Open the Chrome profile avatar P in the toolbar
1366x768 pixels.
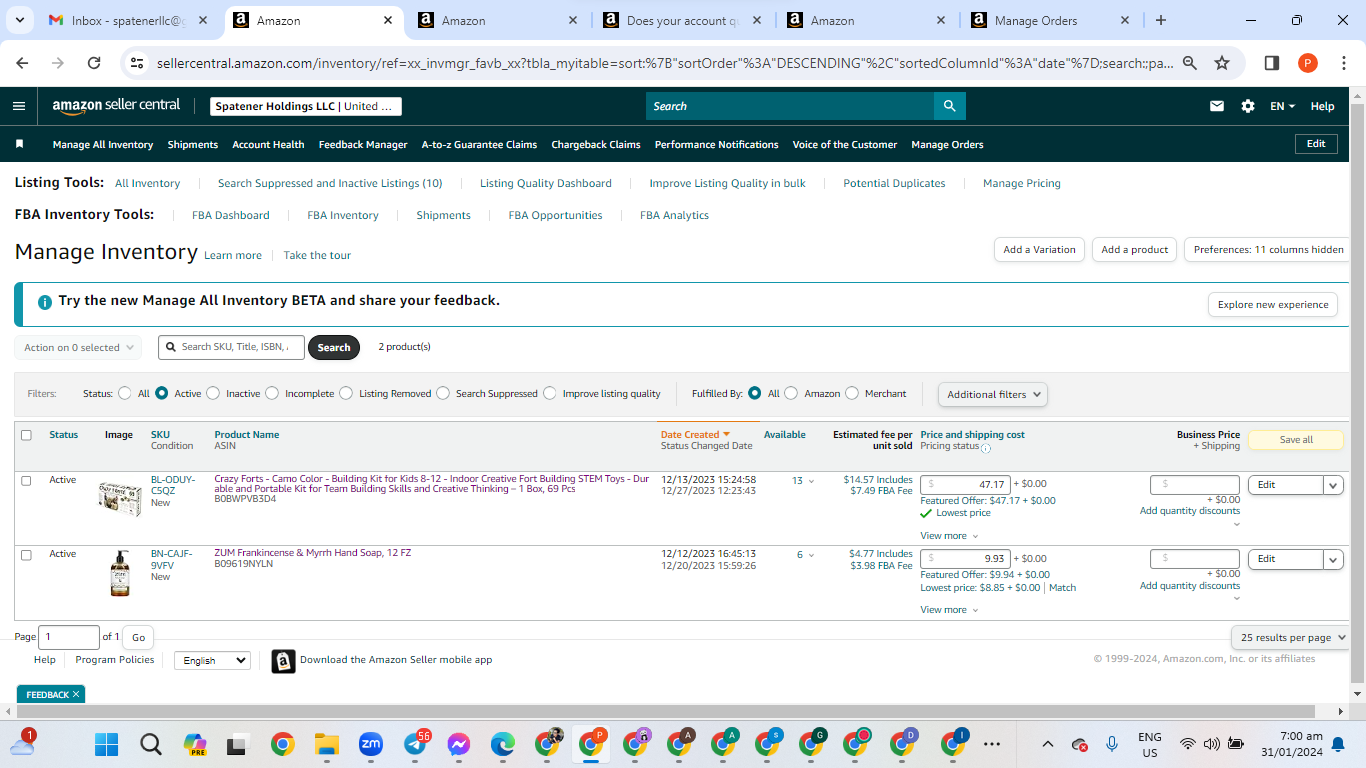1307,63
